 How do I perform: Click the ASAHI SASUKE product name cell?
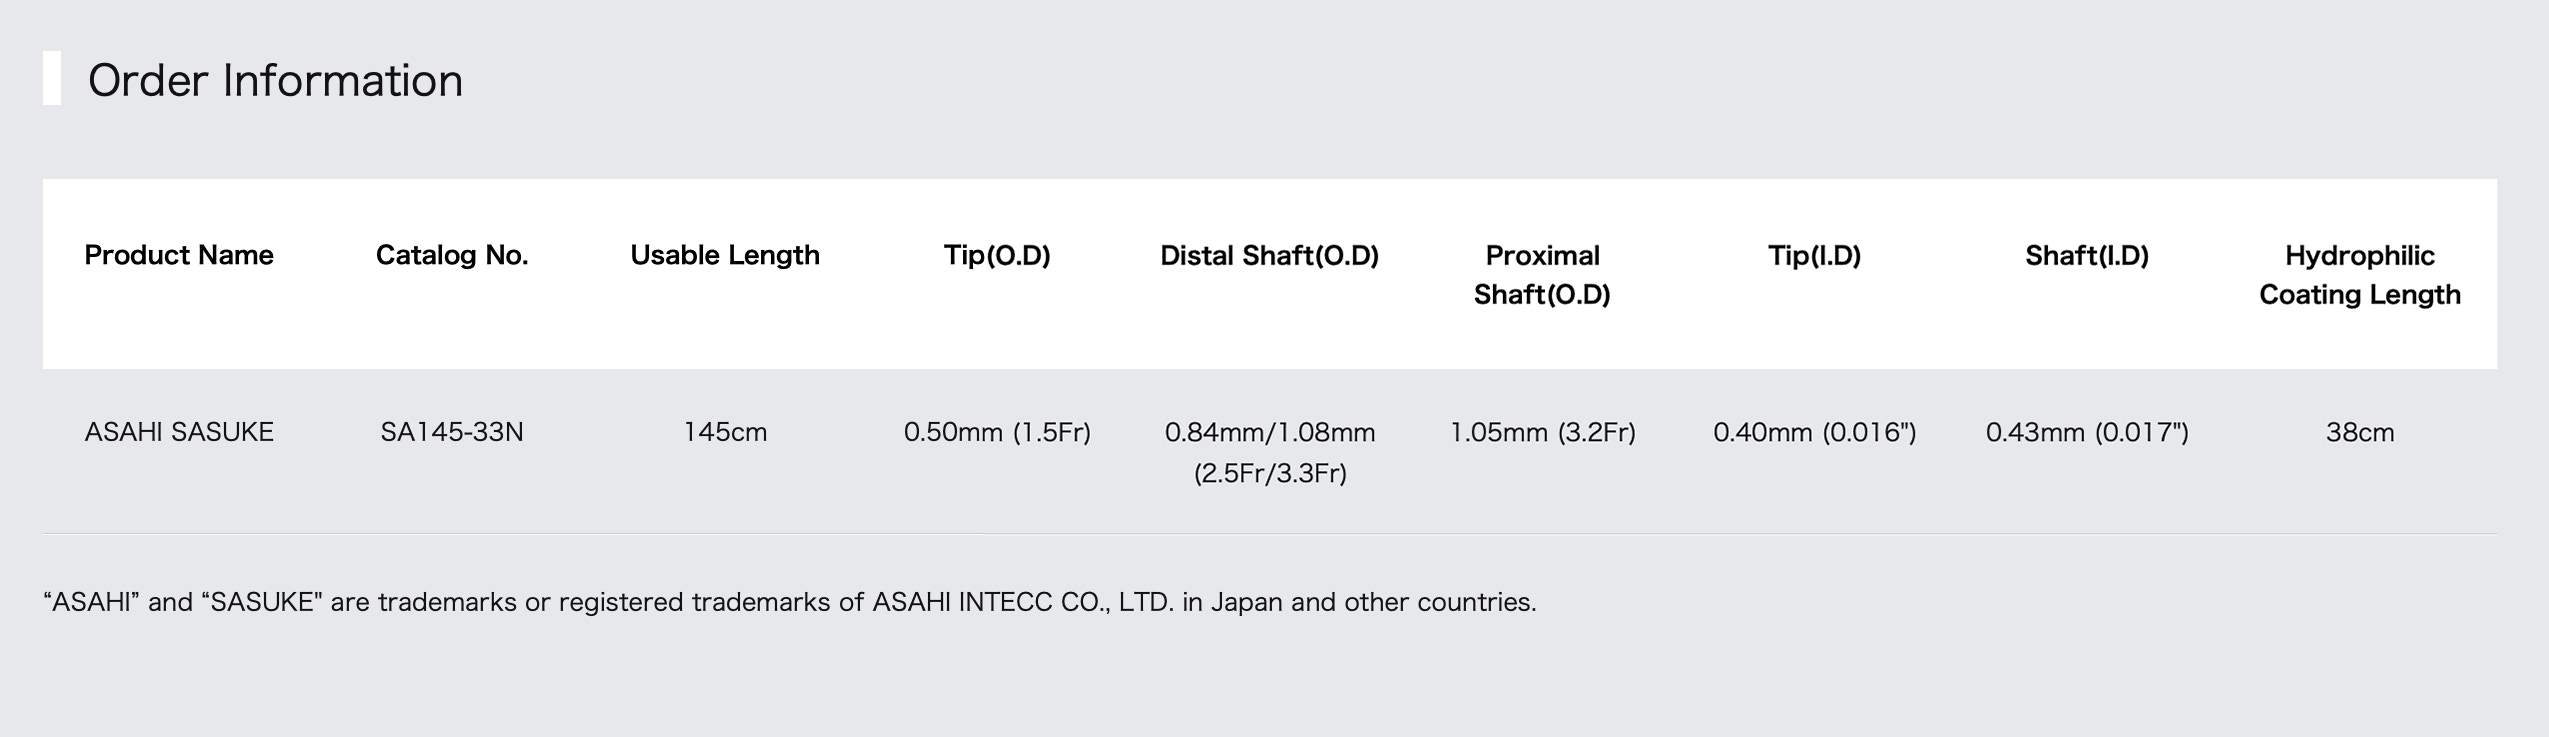179,432
